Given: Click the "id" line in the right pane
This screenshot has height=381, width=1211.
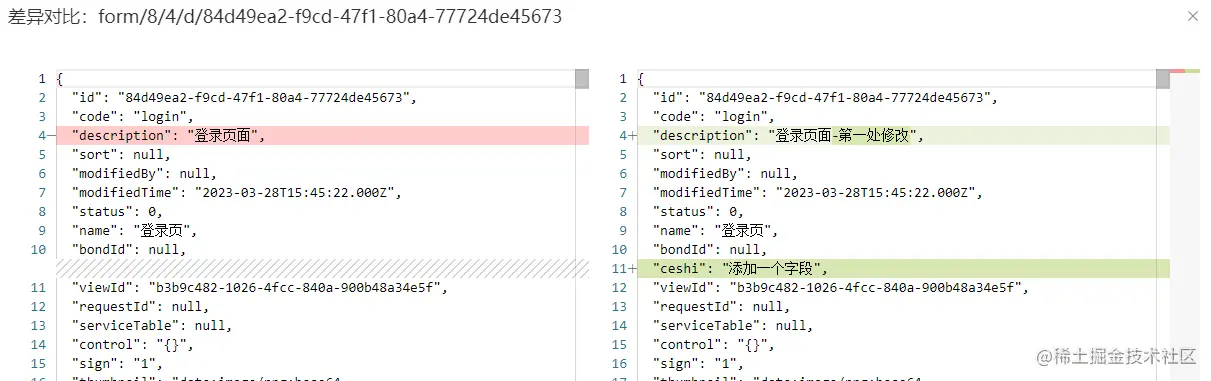Looking at the screenshot, I should click(825, 97).
